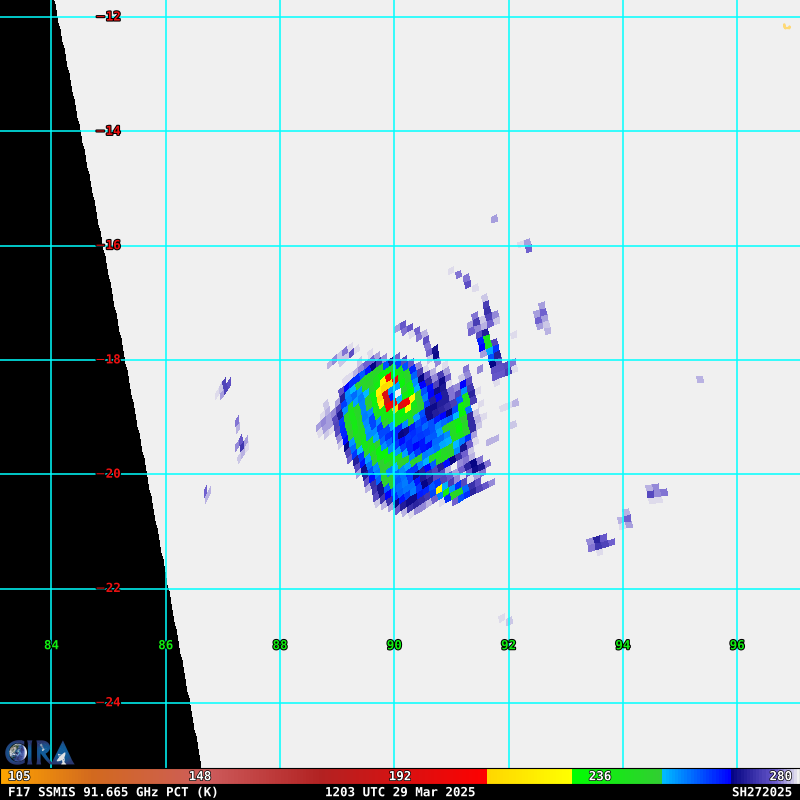Click the SH272025 storm identifier text
800x800 pixels.
pyautogui.click(x=761, y=792)
